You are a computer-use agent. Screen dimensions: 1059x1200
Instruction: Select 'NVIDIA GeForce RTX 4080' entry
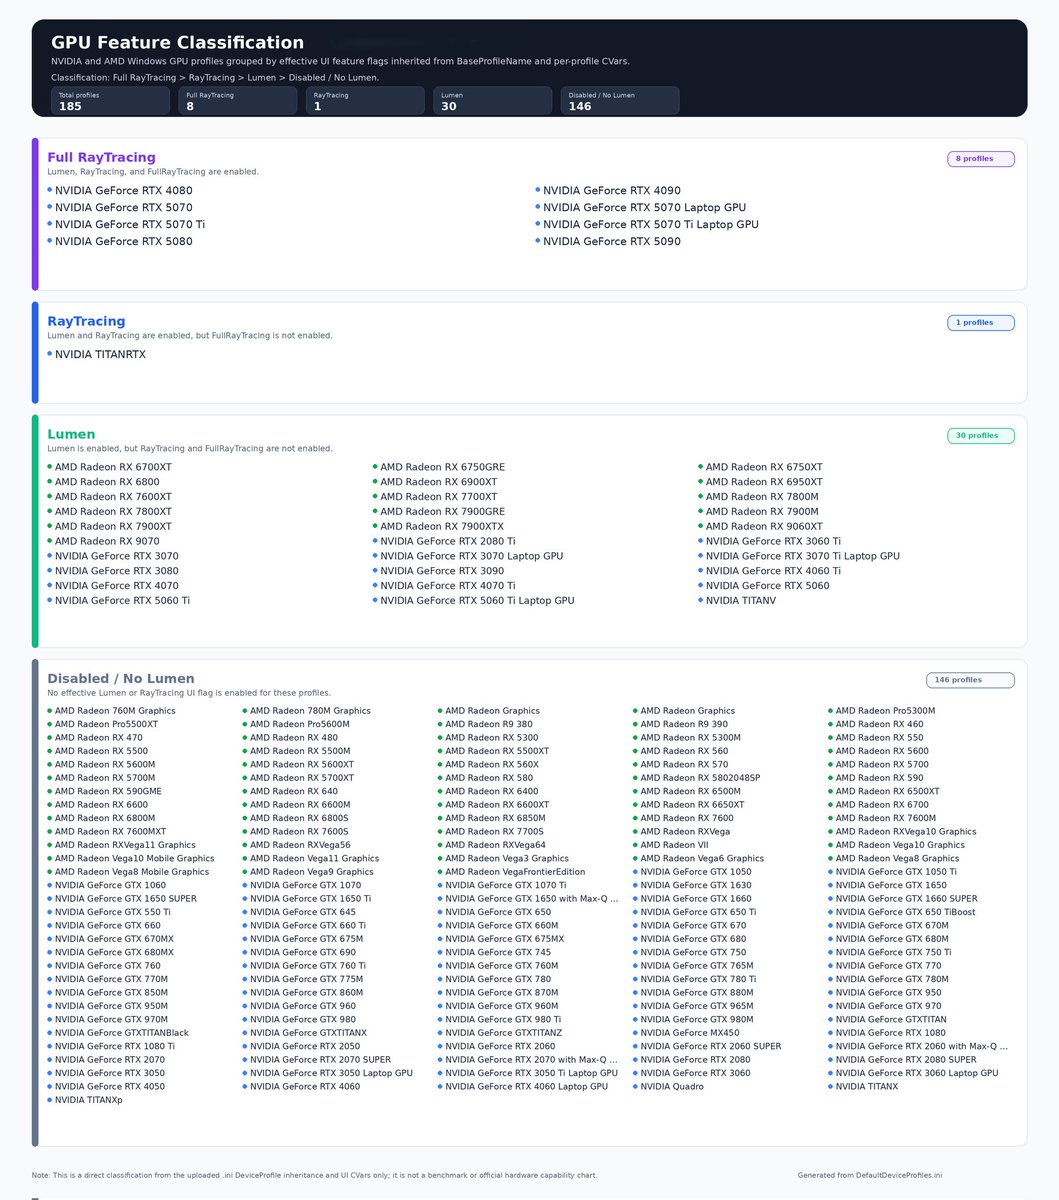click(120, 190)
